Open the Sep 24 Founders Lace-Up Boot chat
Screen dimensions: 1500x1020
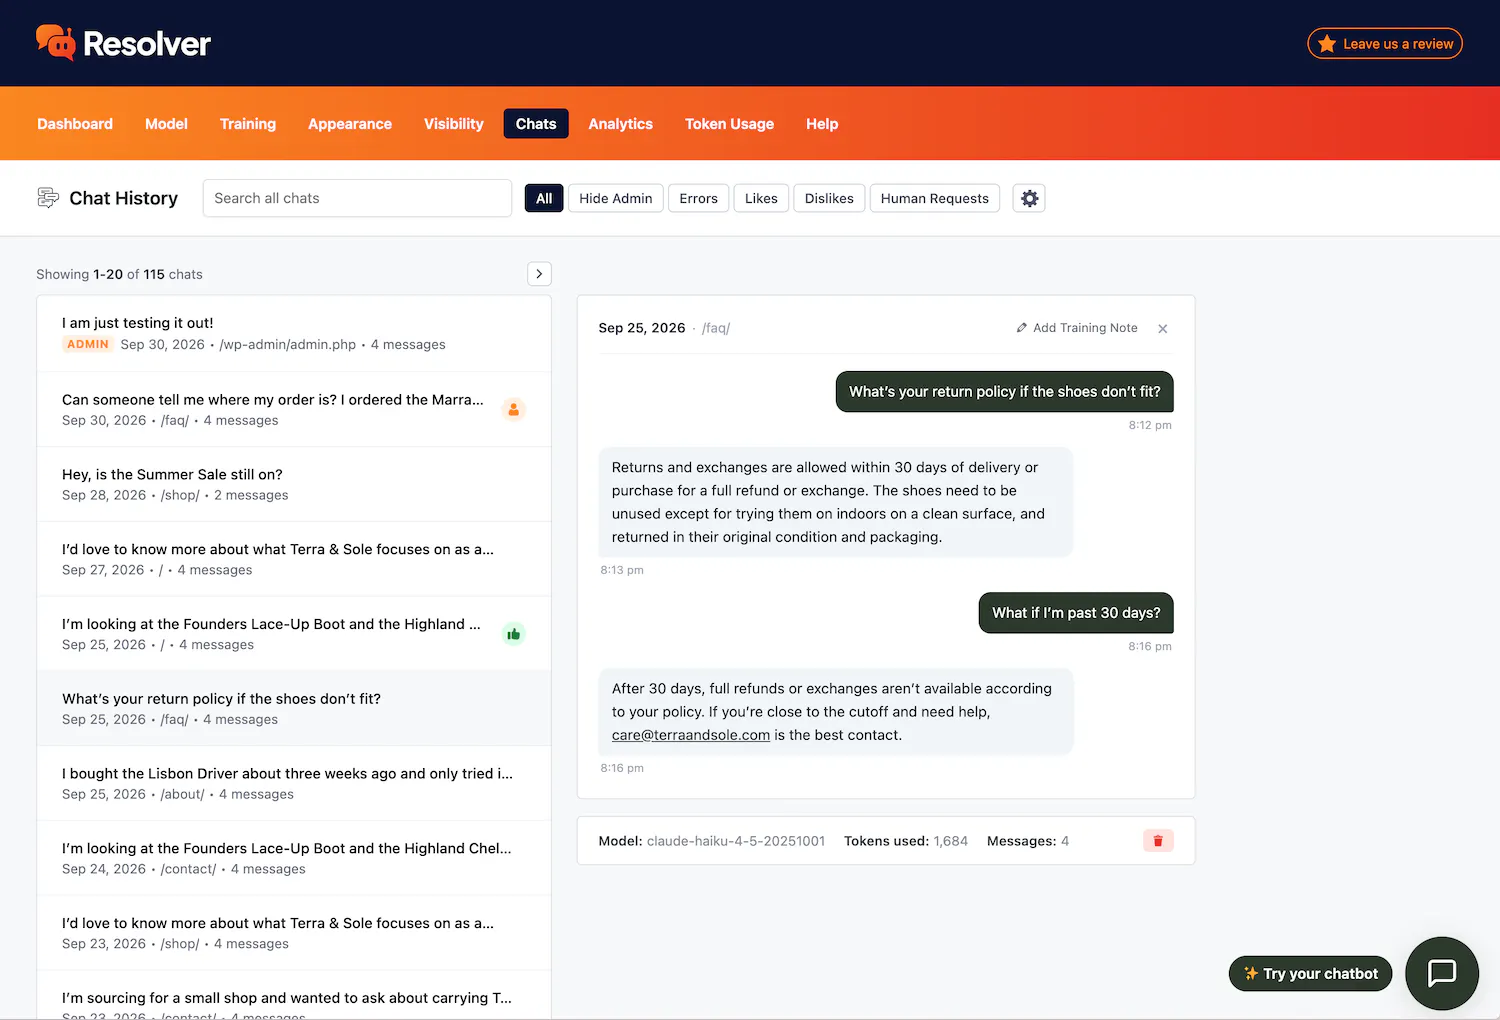click(x=294, y=858)
